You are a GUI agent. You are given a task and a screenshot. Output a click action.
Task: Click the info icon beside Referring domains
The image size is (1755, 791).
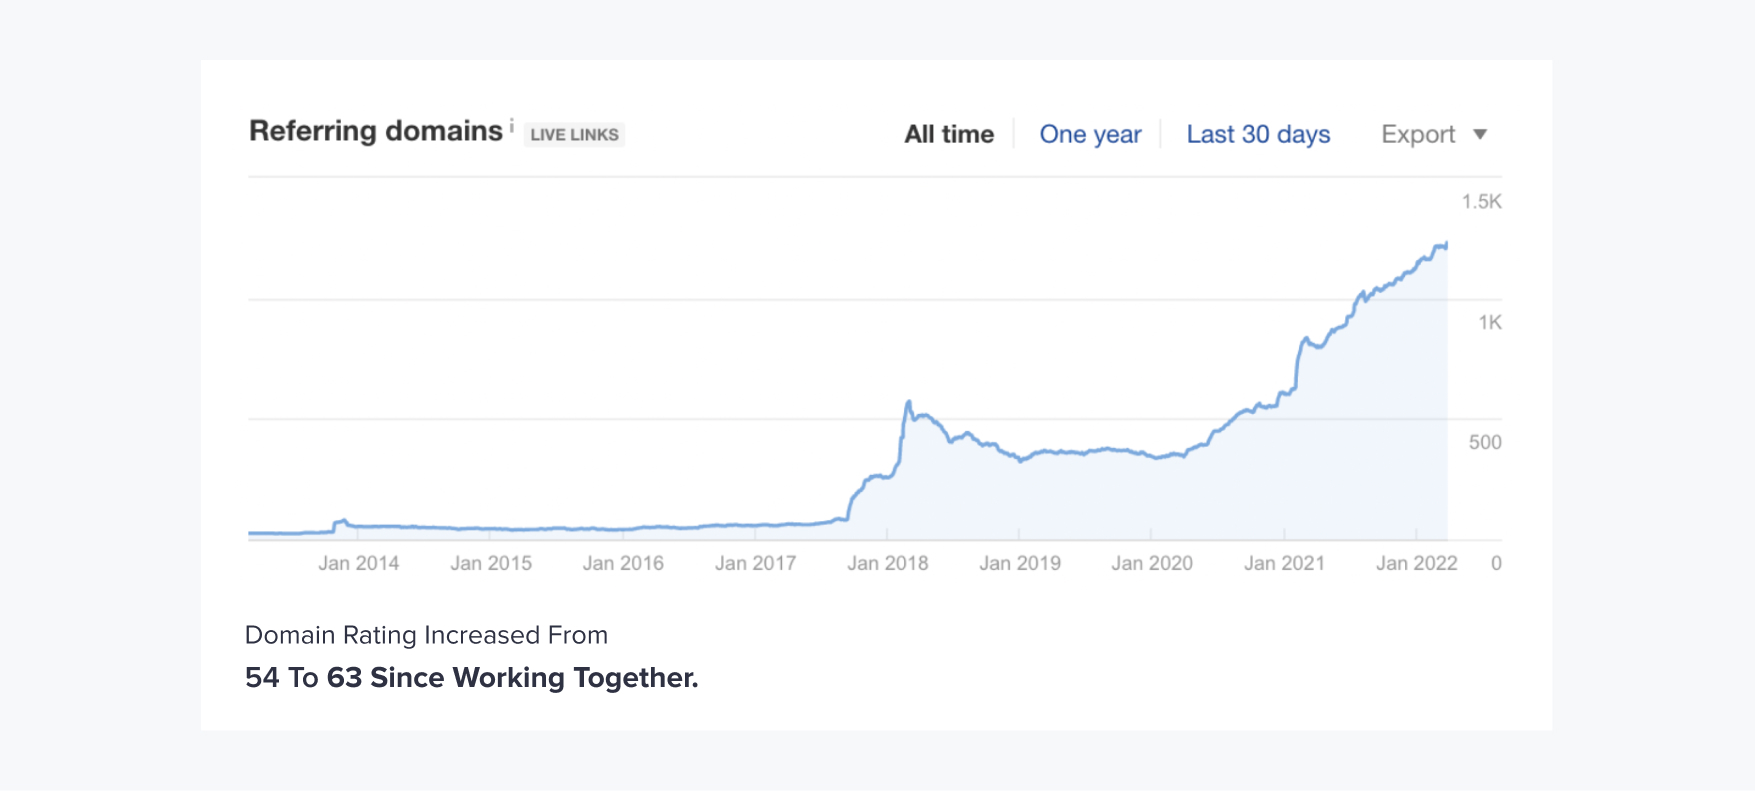tap(511, 126)
